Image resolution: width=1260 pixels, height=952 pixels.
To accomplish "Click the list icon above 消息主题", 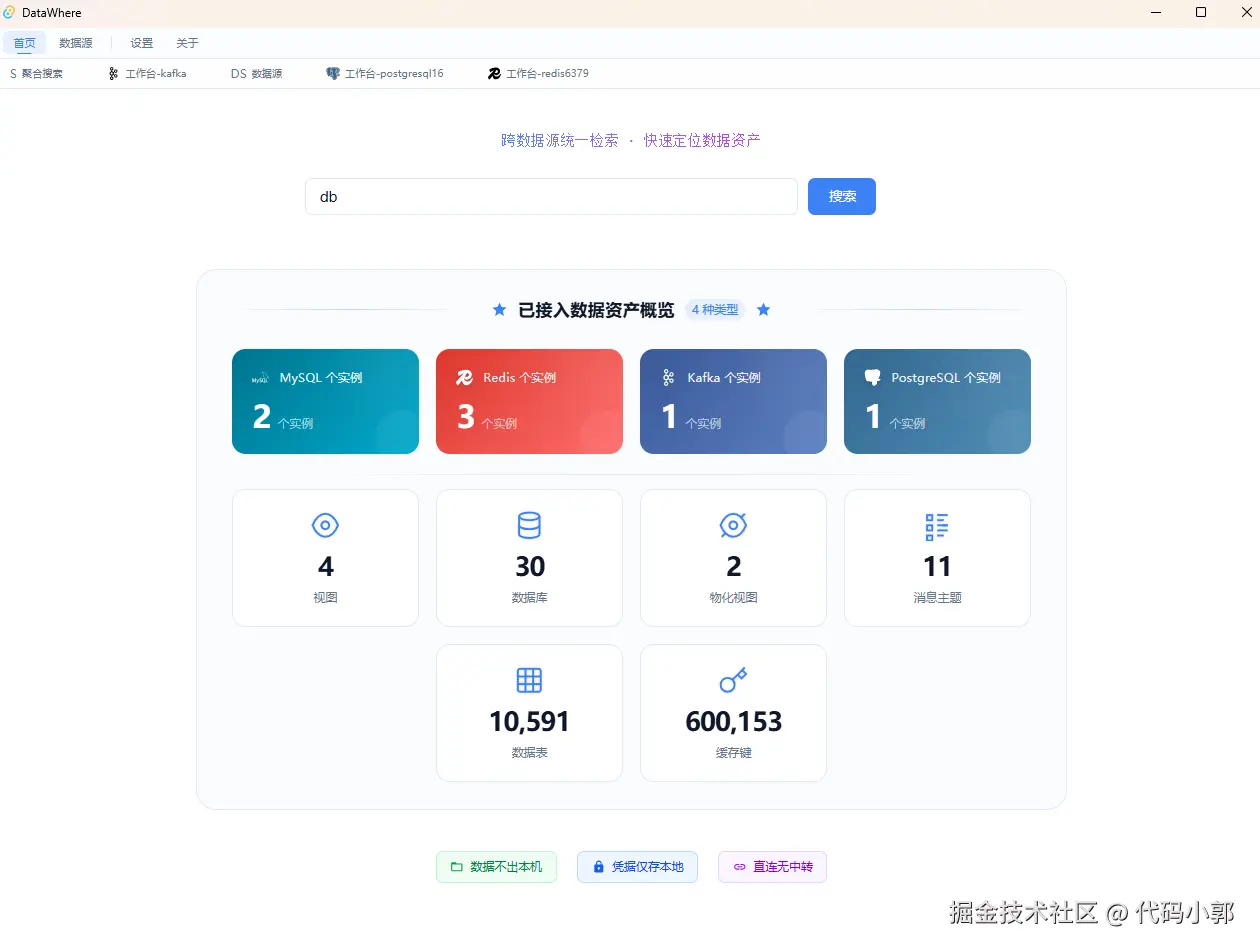I will pyautogui.click(x=937, y=526).
